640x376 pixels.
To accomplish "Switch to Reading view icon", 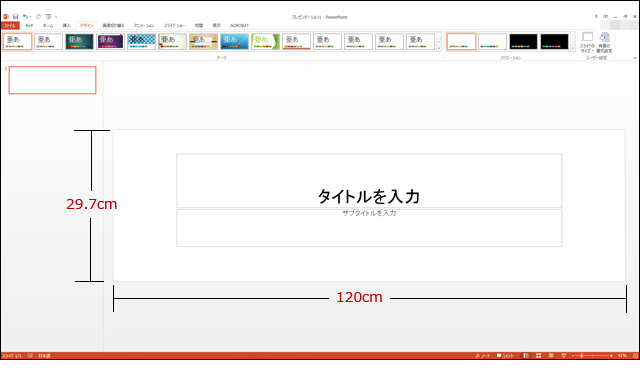I will [551, 356].
